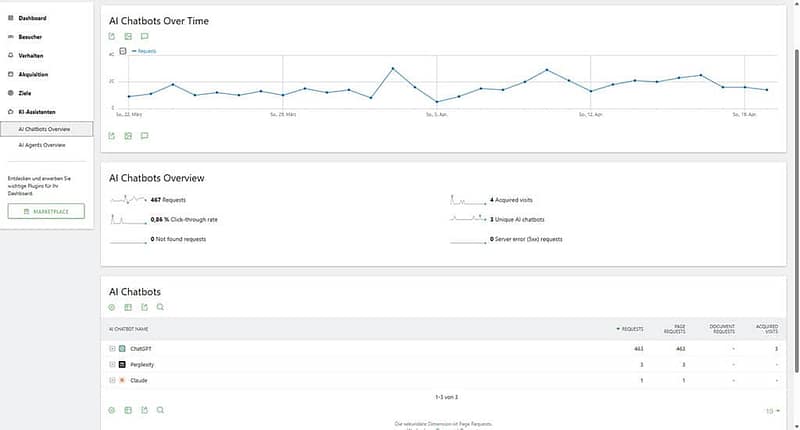Select AI Chatbots Overview submenu item
The image size is (800, 430).
46,129
